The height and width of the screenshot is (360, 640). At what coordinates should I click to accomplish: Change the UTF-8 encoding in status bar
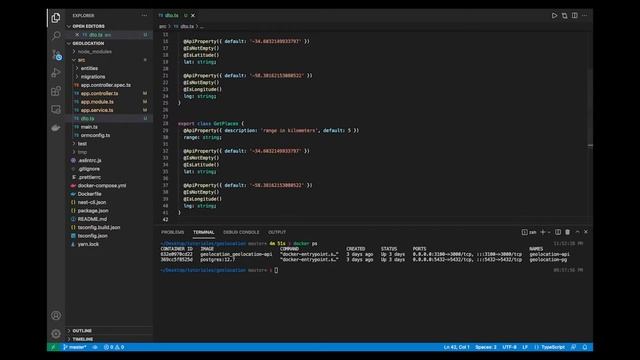tap(509, 347)
